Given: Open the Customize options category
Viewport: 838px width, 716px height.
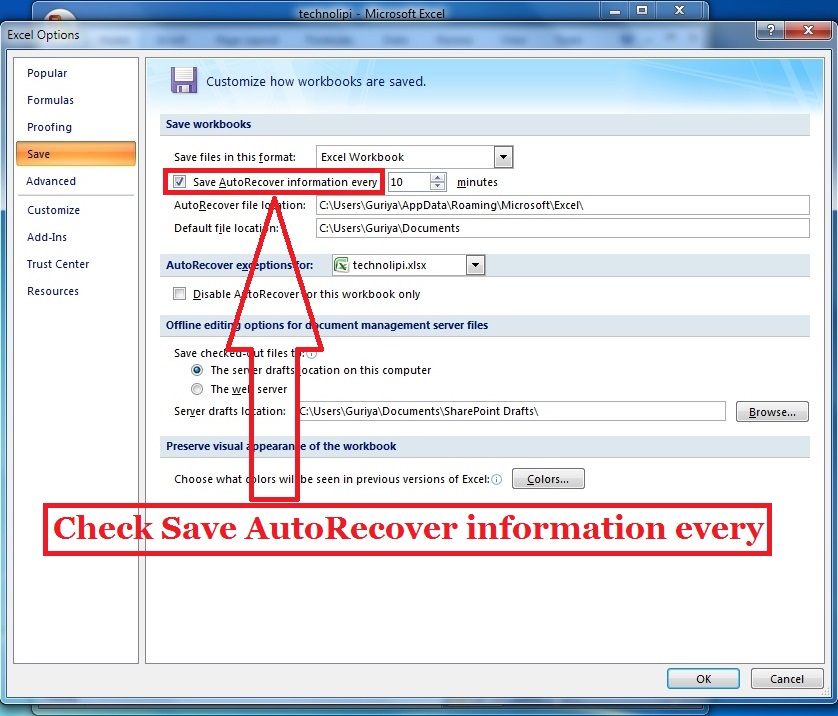Looking at the screenshot, I should (x=53, y=210).
